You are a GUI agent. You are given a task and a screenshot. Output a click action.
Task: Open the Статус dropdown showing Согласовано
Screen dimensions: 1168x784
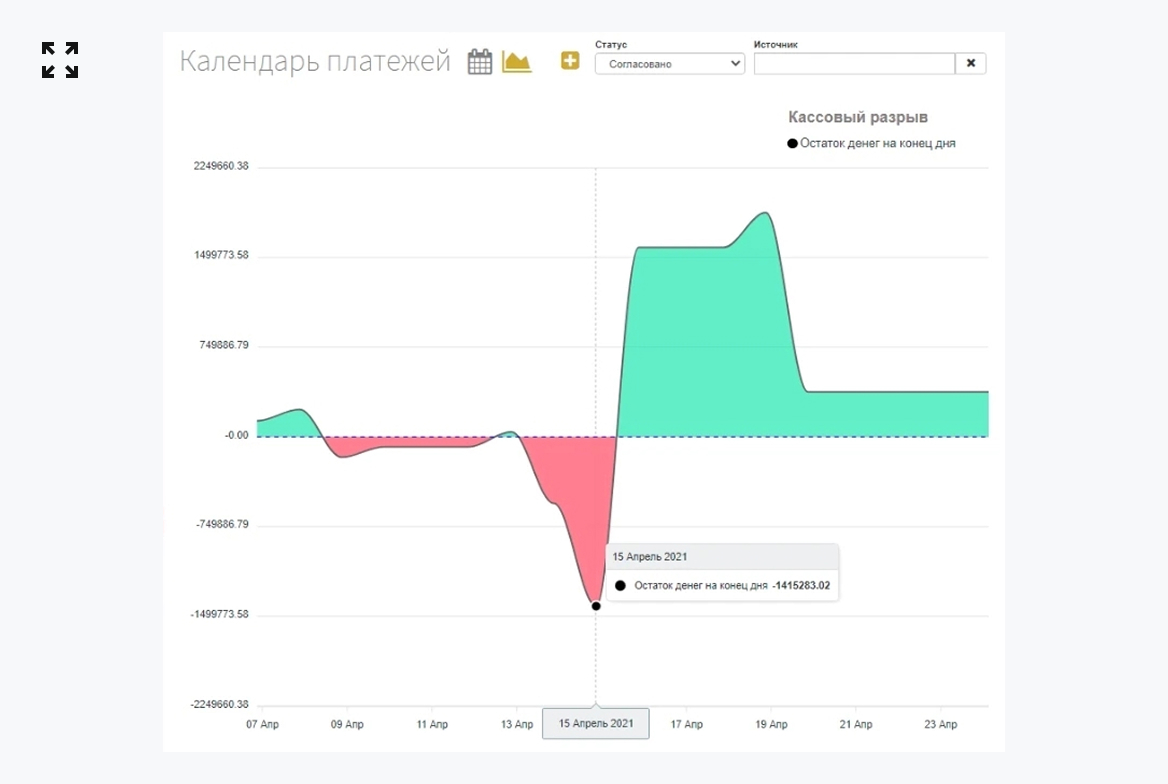click(x=670, y=63)
